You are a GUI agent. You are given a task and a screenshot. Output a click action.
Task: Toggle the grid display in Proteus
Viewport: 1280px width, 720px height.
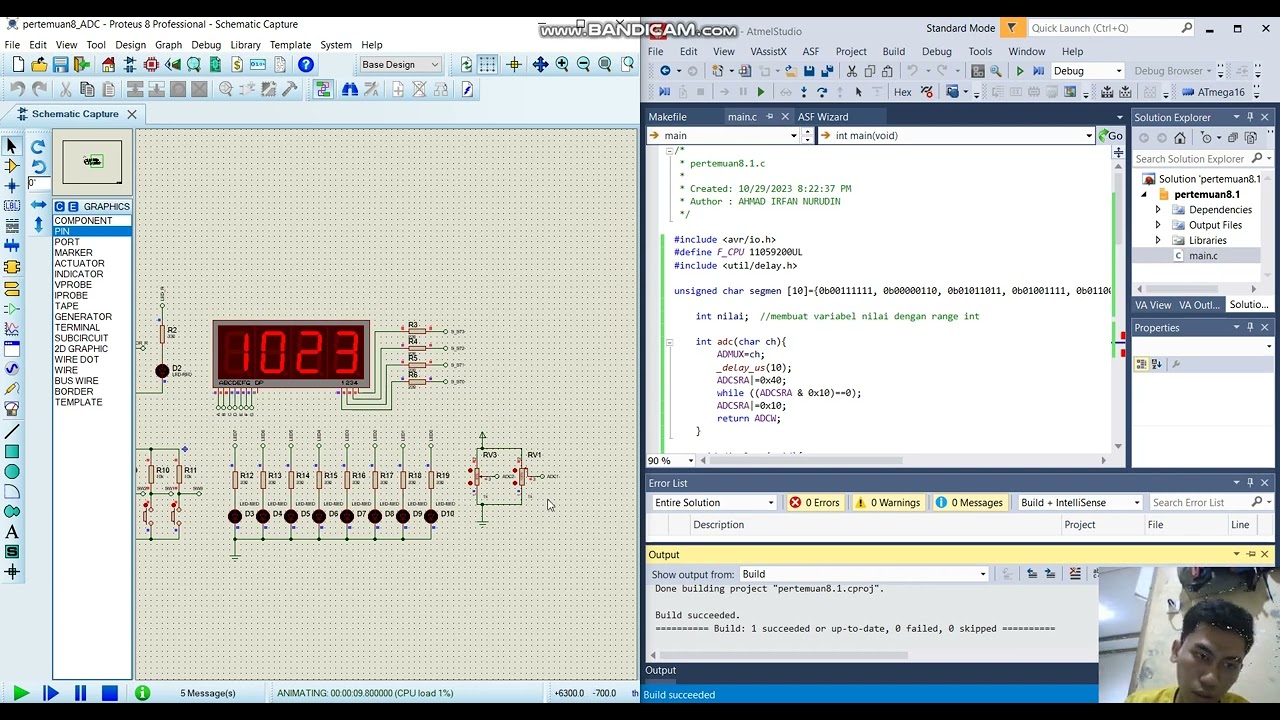pos(487,65)
